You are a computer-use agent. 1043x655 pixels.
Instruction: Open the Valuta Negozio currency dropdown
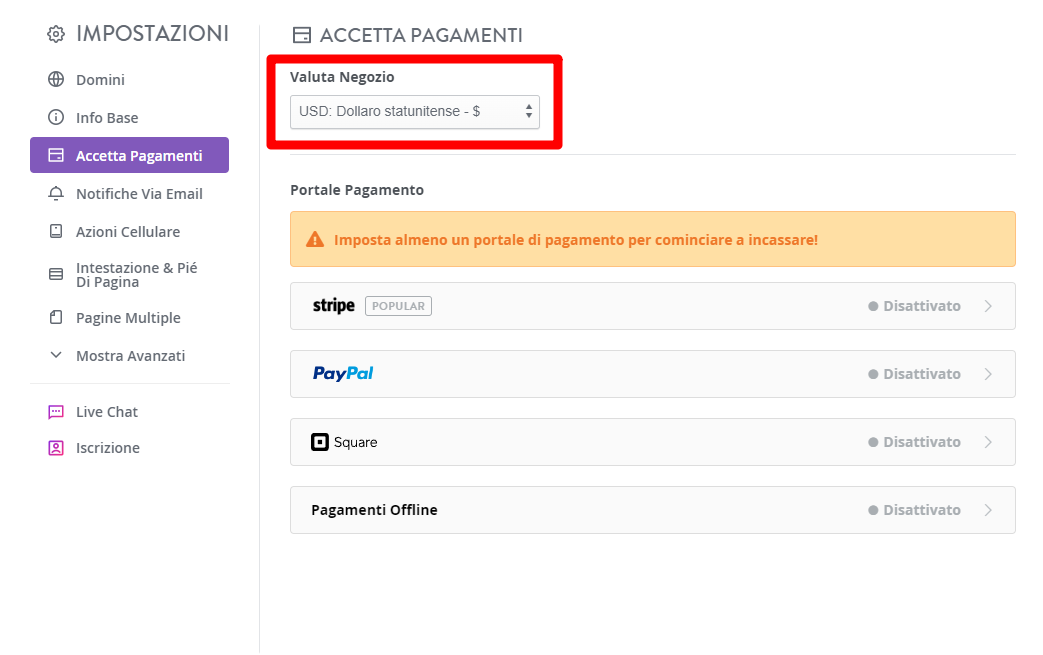415,112
